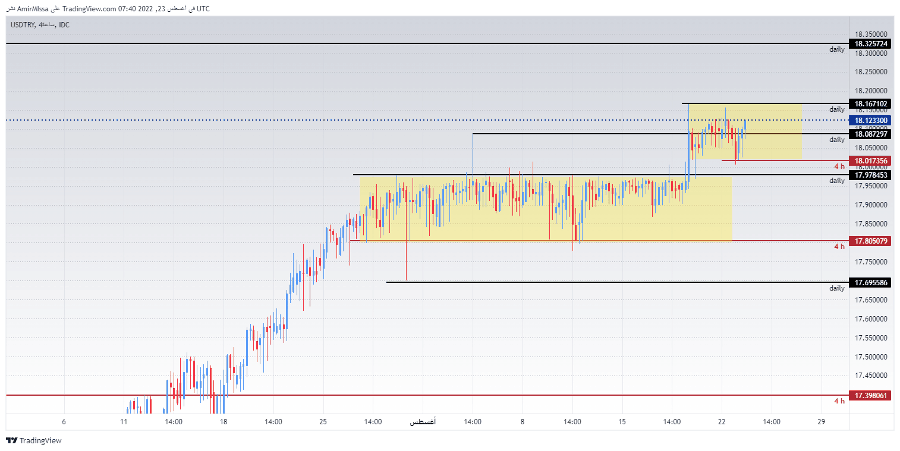900x451 pixels.
Task: Click the 17.900000 axis price tick
Action: pyautogui.click(x=871, y=205)
